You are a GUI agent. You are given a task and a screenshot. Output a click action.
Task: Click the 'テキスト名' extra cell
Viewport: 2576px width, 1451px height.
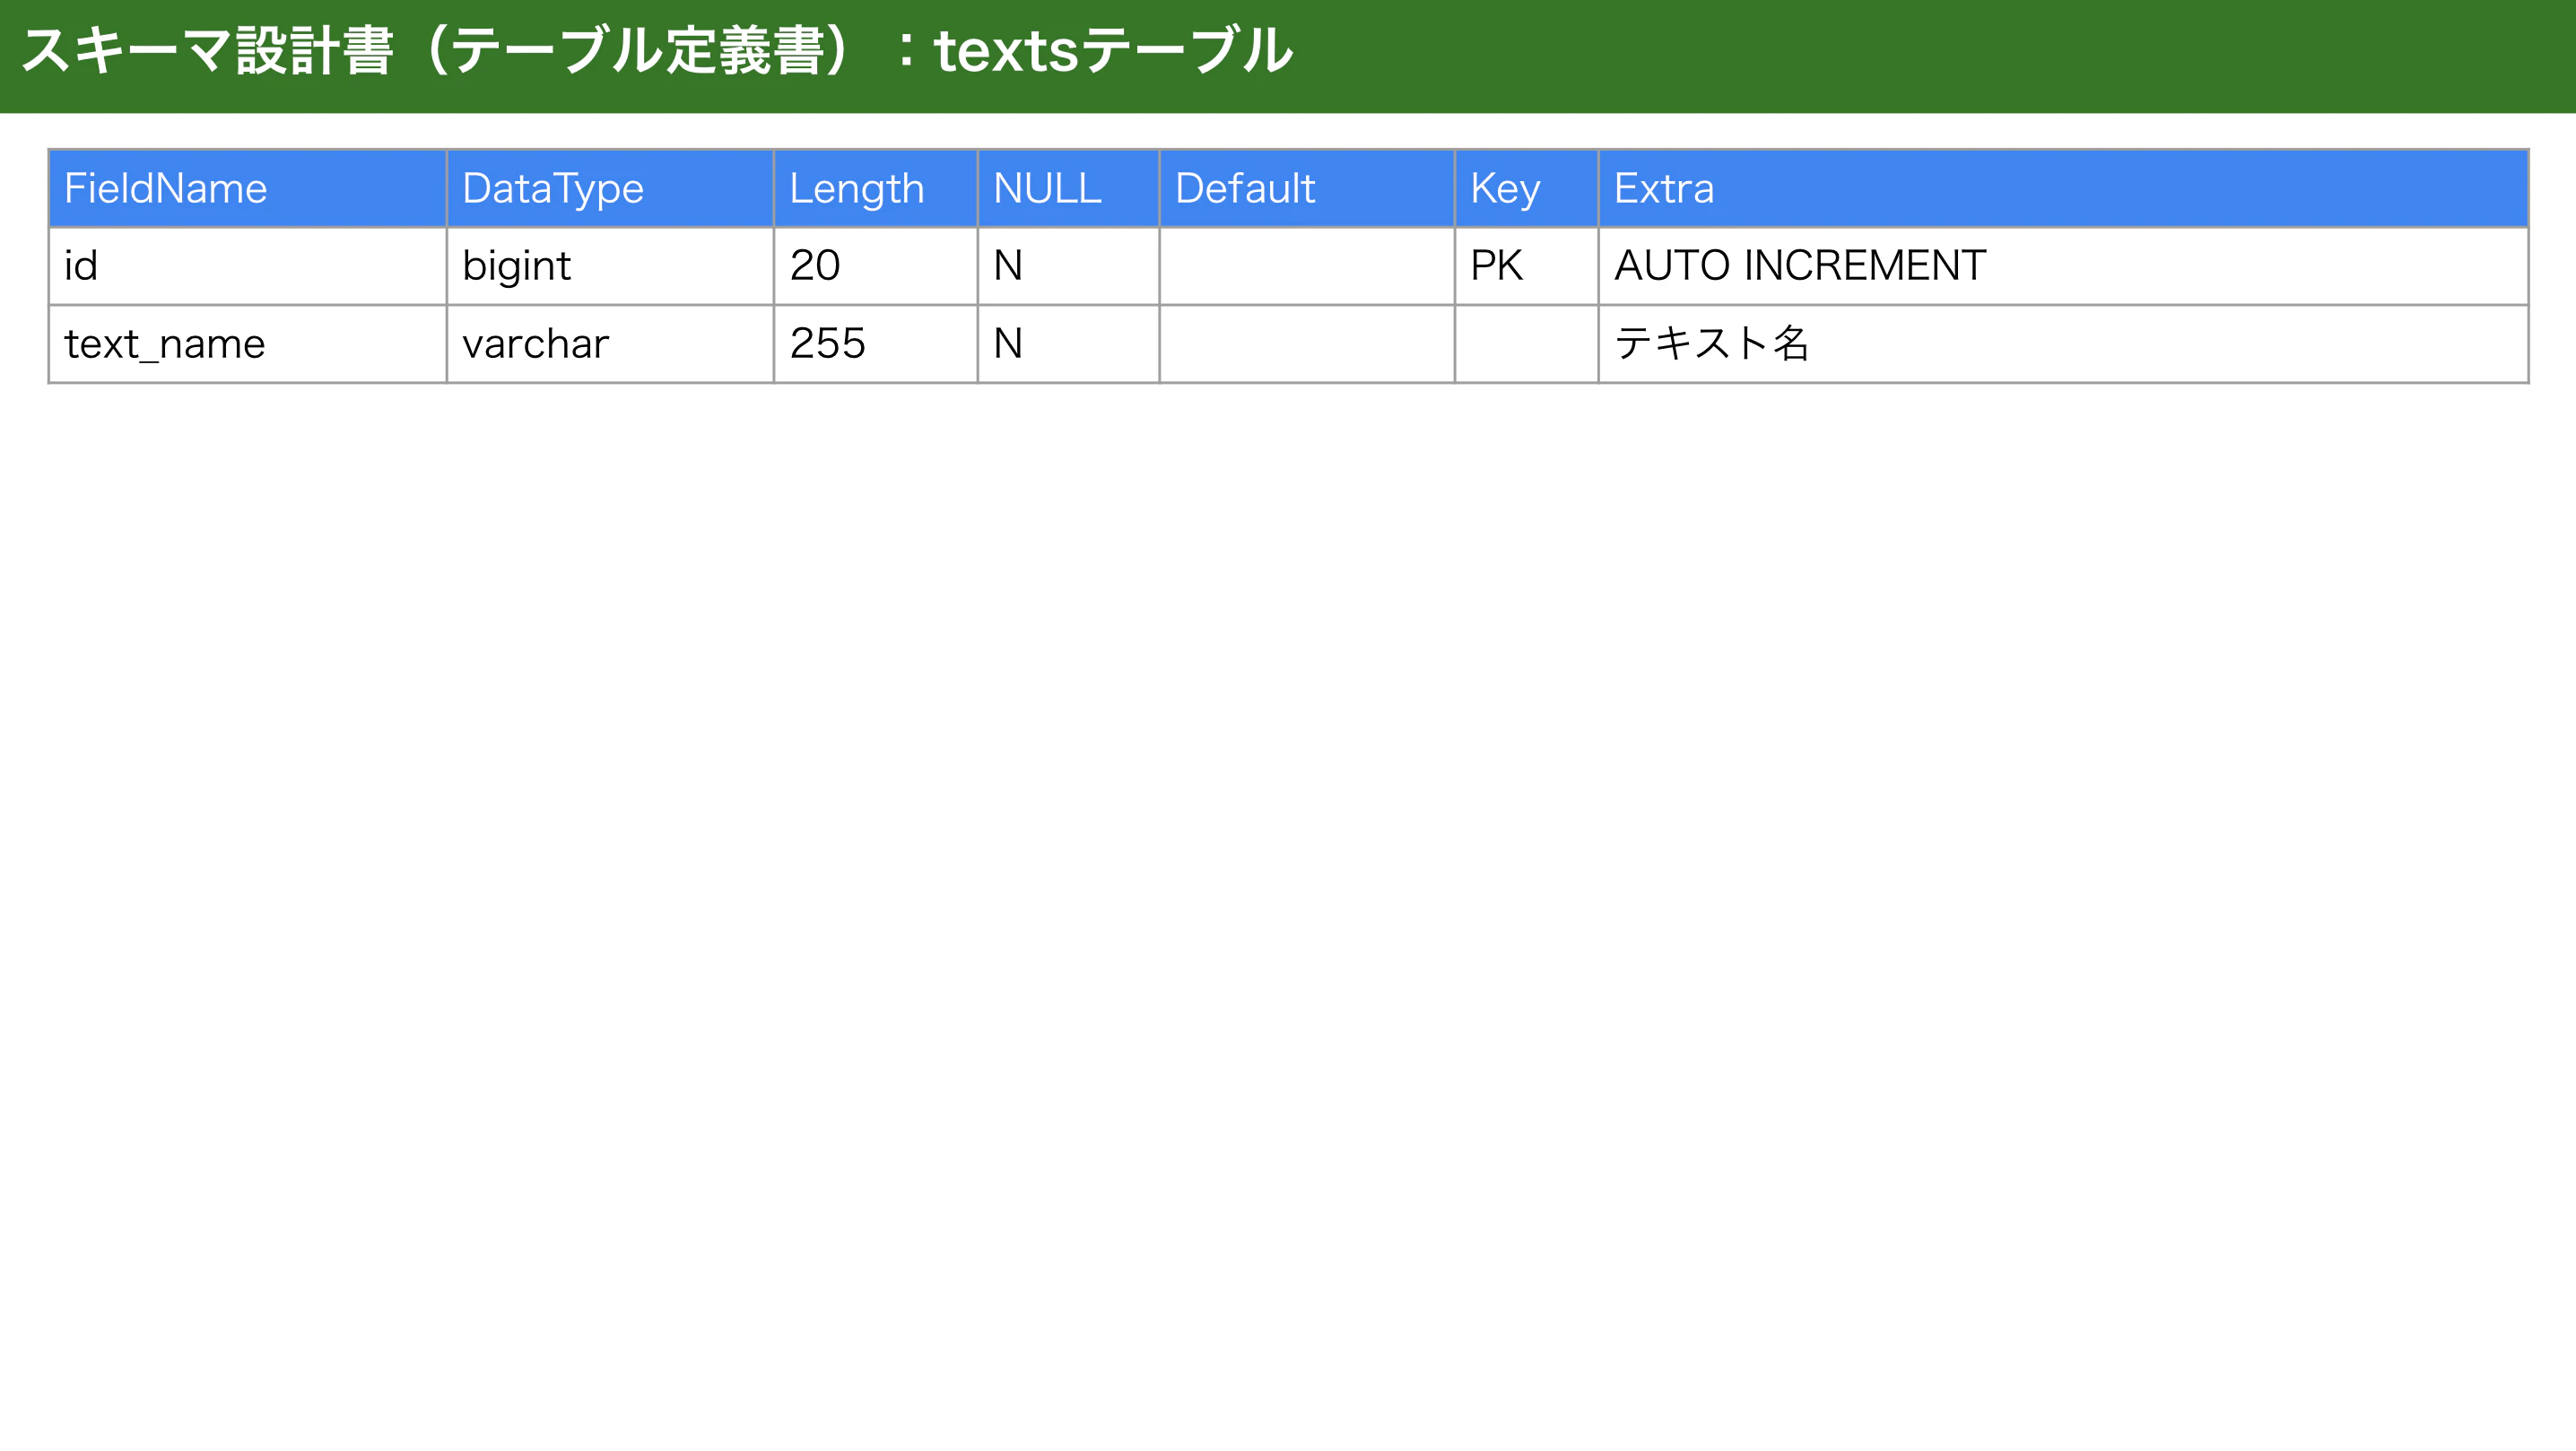pyautogui.click(x=2063, y=344)
